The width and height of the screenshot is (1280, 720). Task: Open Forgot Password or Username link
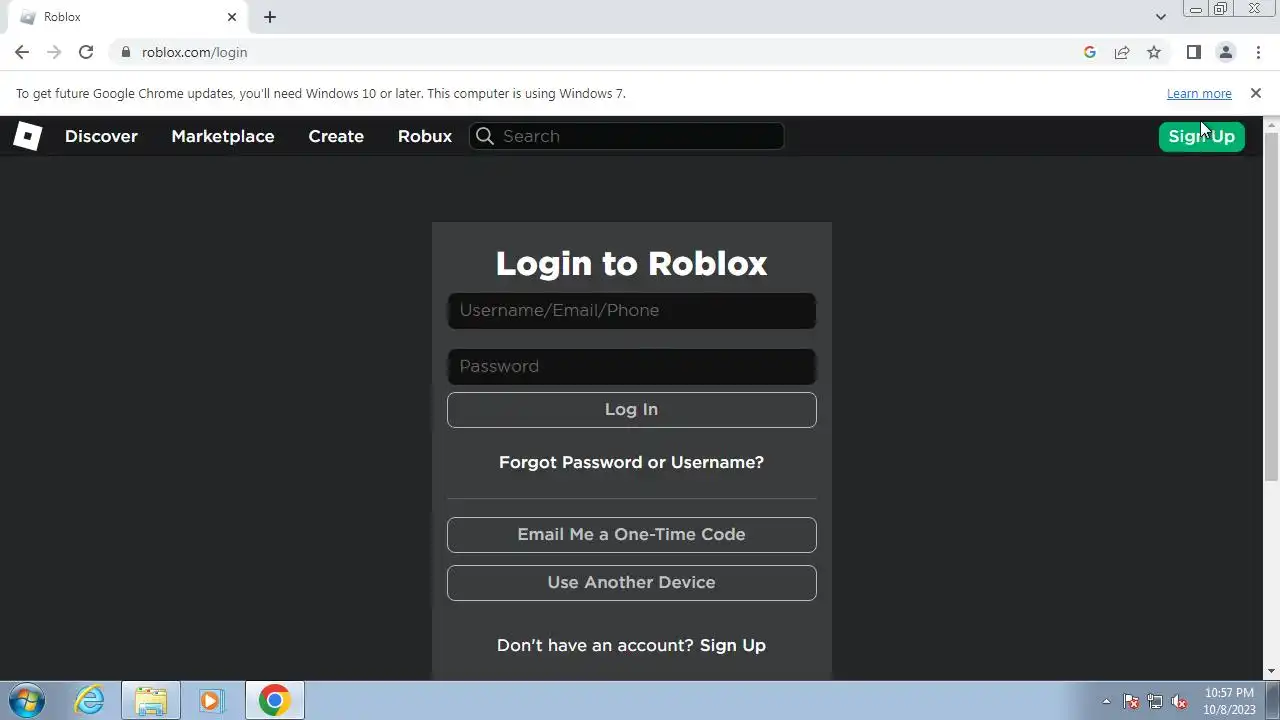[631, 462]
